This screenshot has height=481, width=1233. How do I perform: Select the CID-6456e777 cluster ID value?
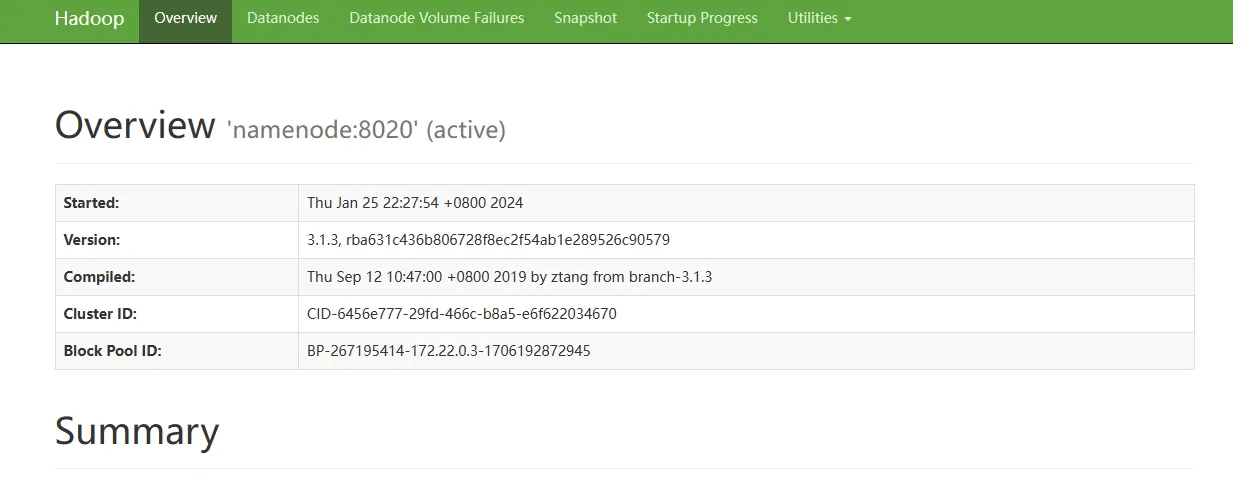(461, 314)
